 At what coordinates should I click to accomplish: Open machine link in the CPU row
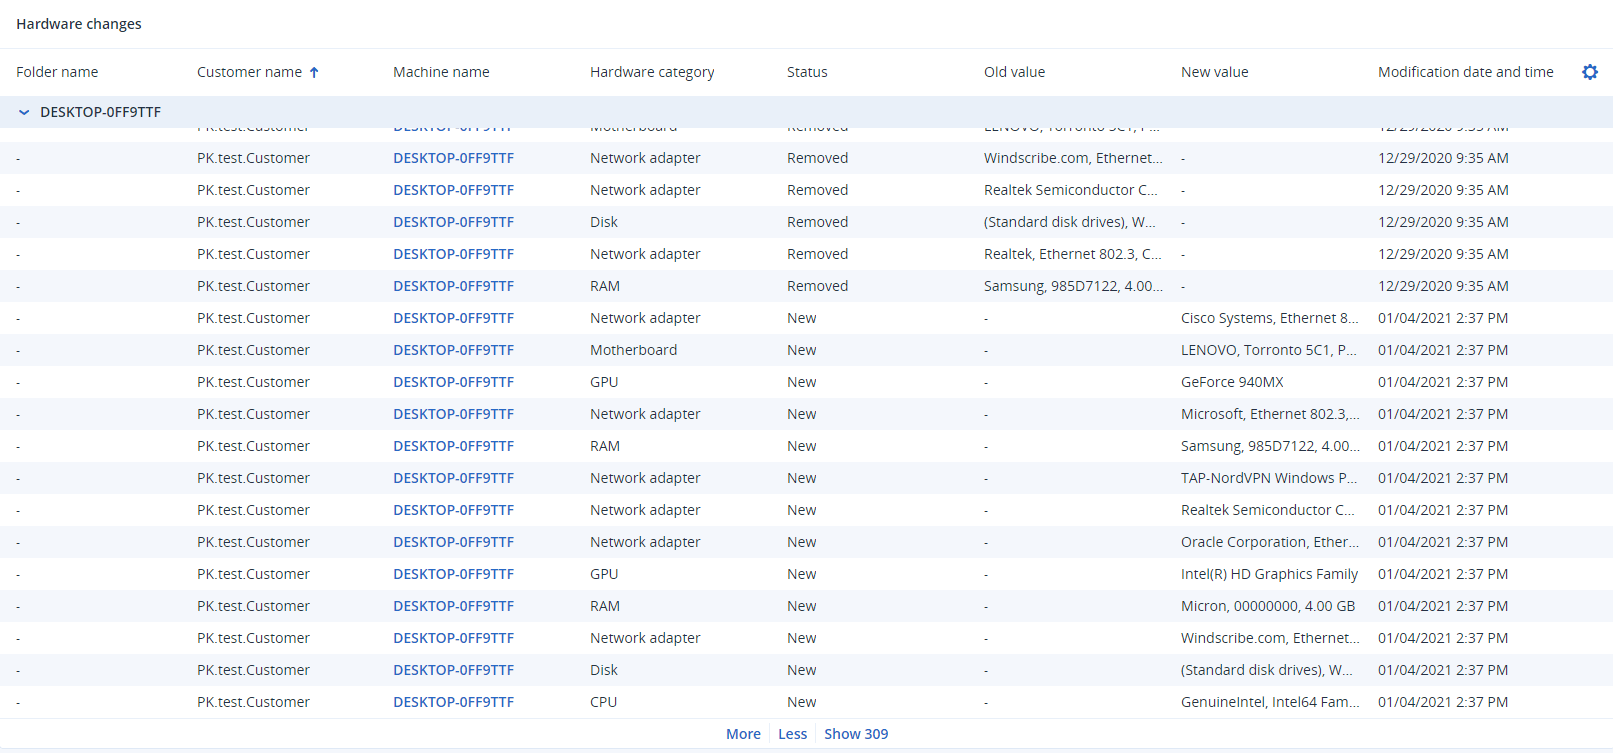pos(453,702)
